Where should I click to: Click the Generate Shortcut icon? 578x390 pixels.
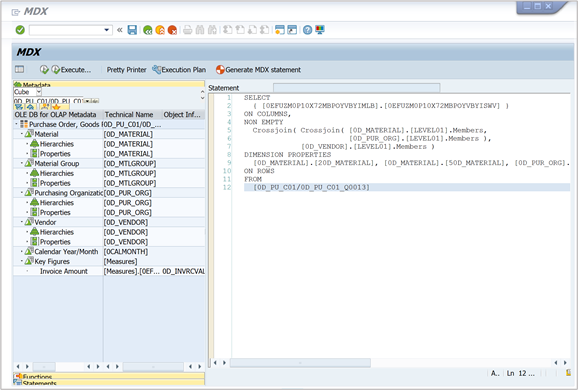[292, 30]
